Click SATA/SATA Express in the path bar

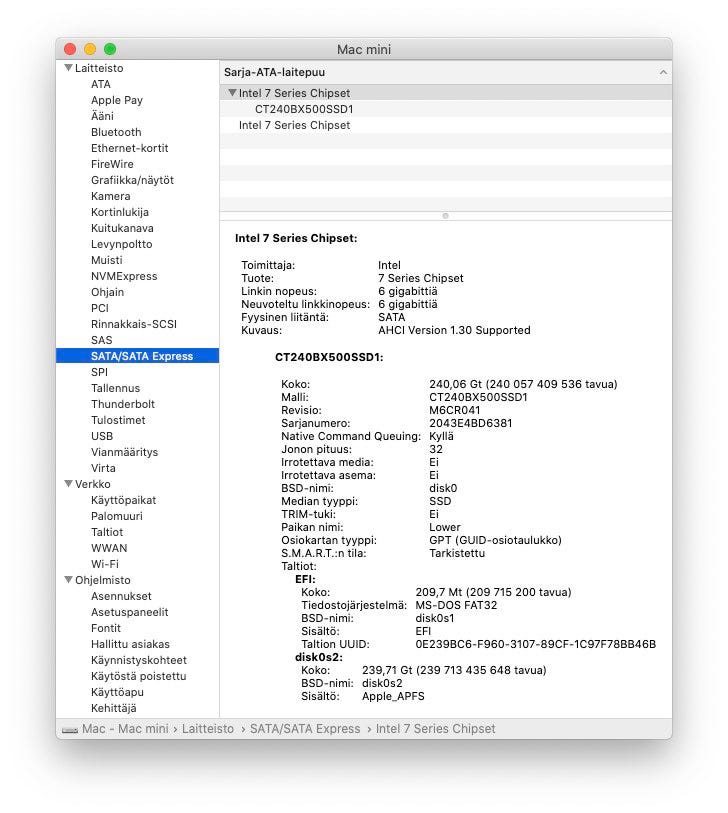pos(305,729)
